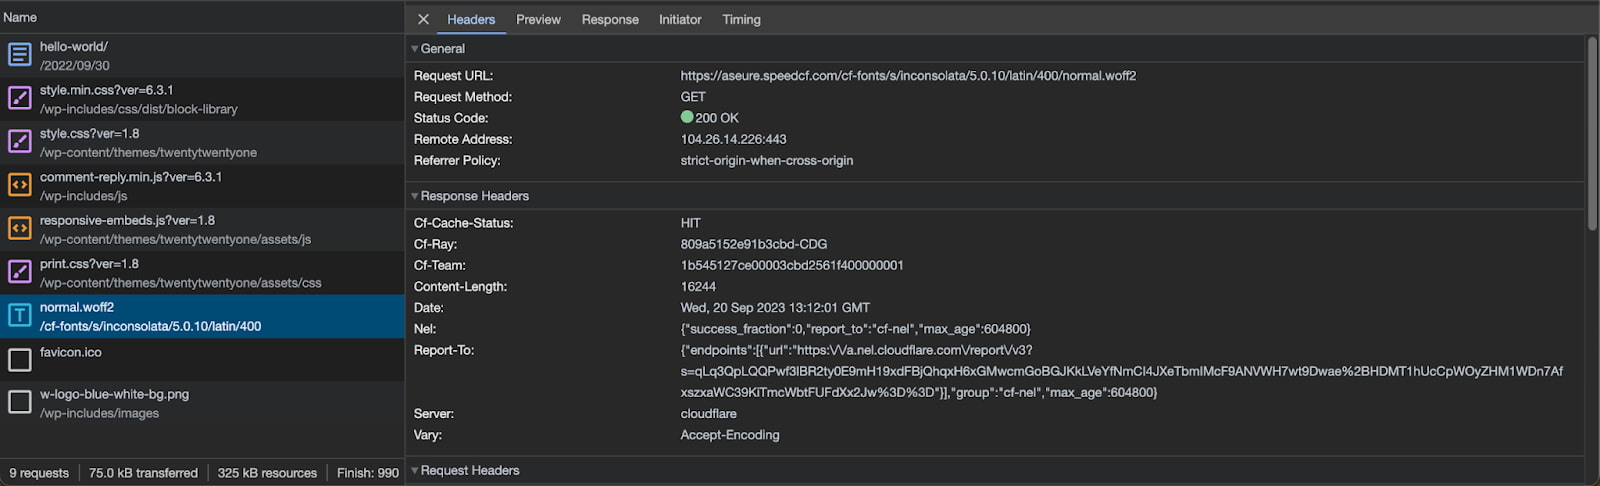The height and width of the screenshot is (486, 1600).
Task: Click strict-origin-when-cross-origin referrer policy value
Action: tap(767, 160)
